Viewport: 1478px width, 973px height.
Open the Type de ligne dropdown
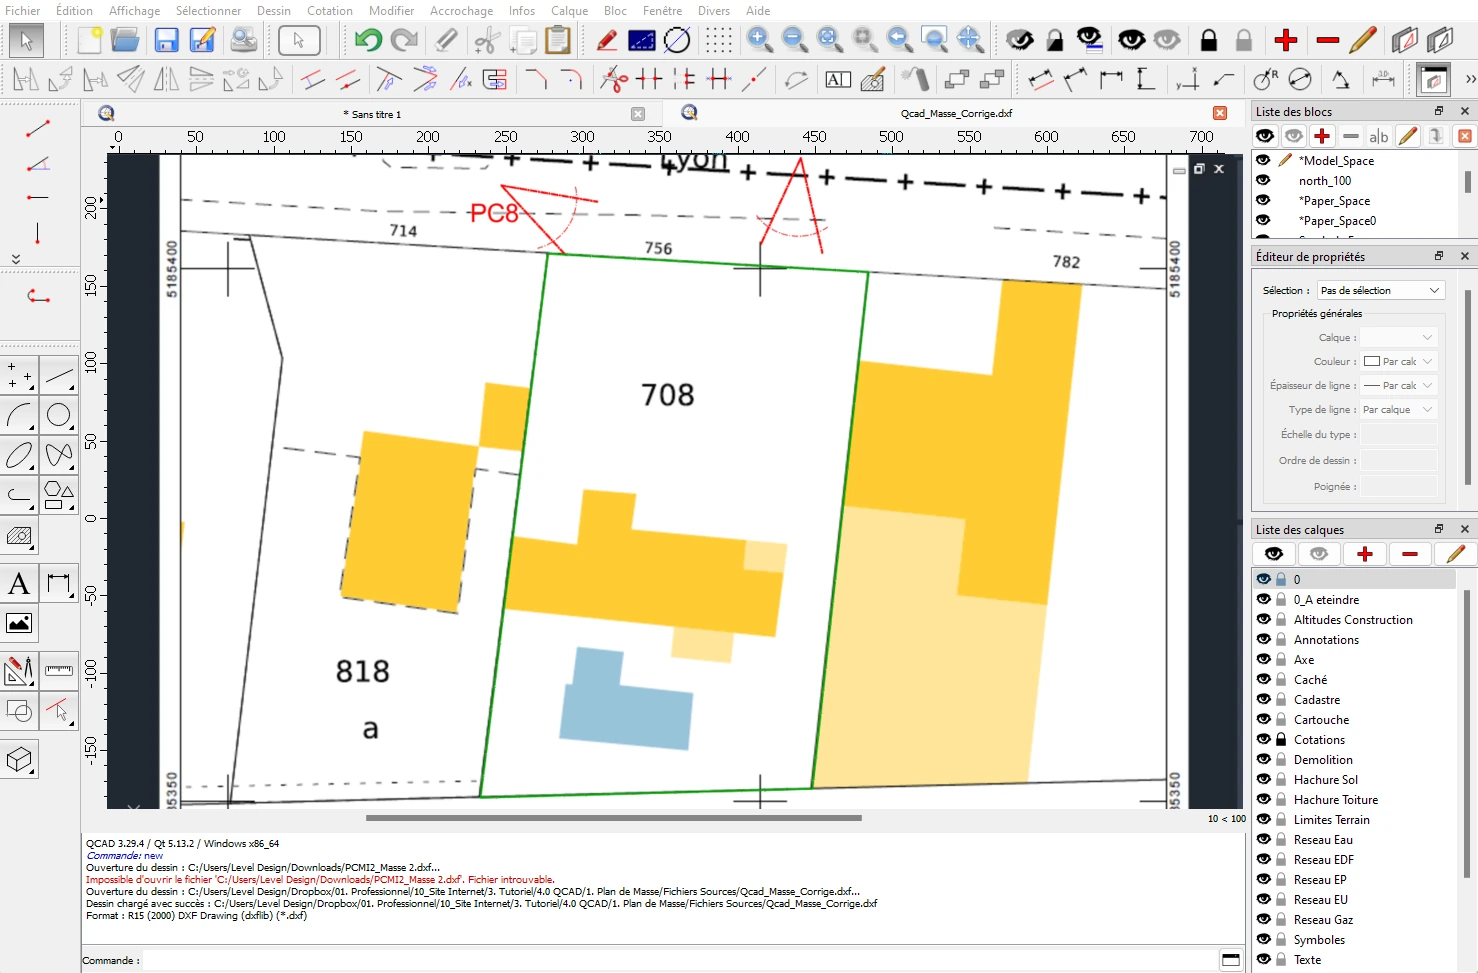pos(1399,409)
